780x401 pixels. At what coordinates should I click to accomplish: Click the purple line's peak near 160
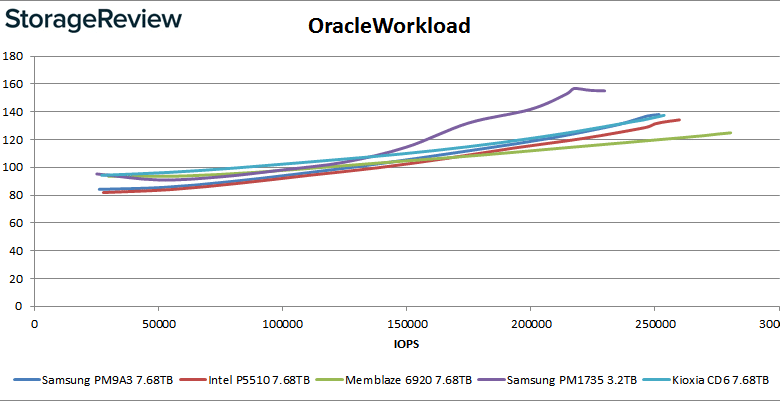[x=574, y=88]
